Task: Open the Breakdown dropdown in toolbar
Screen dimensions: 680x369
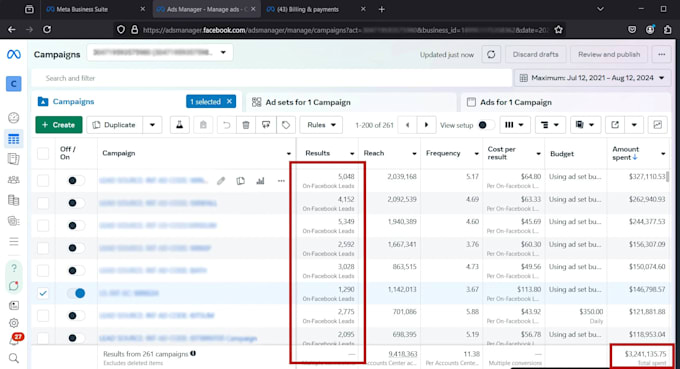Action: point(549,125)
